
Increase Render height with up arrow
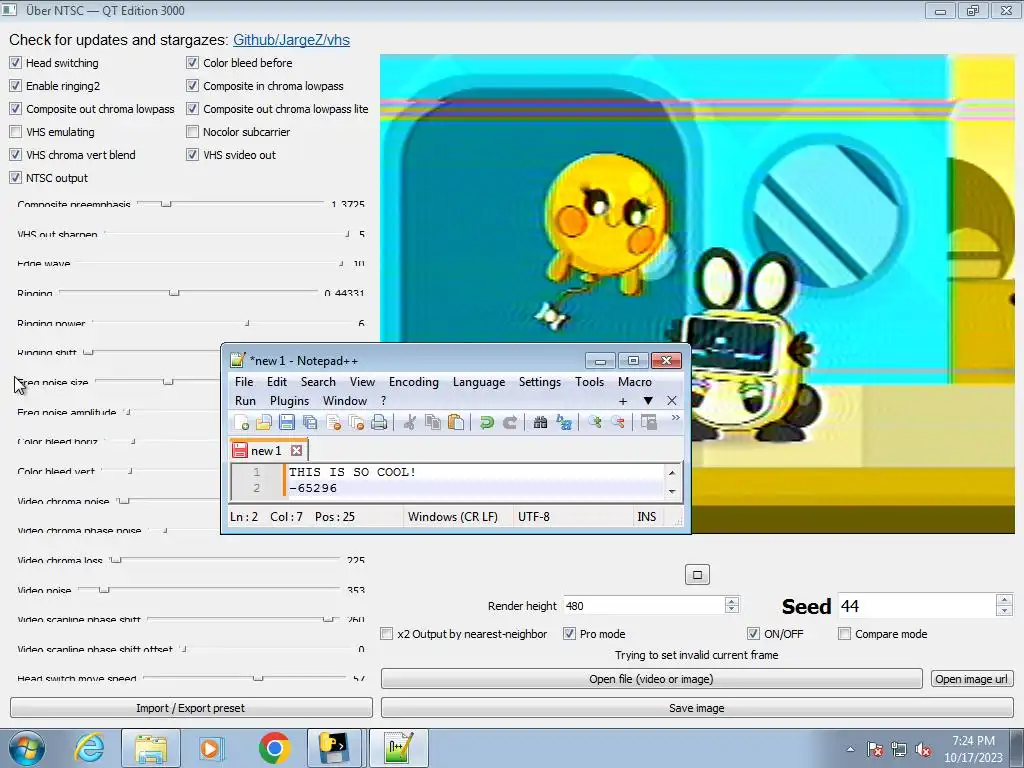coord(731,601)
